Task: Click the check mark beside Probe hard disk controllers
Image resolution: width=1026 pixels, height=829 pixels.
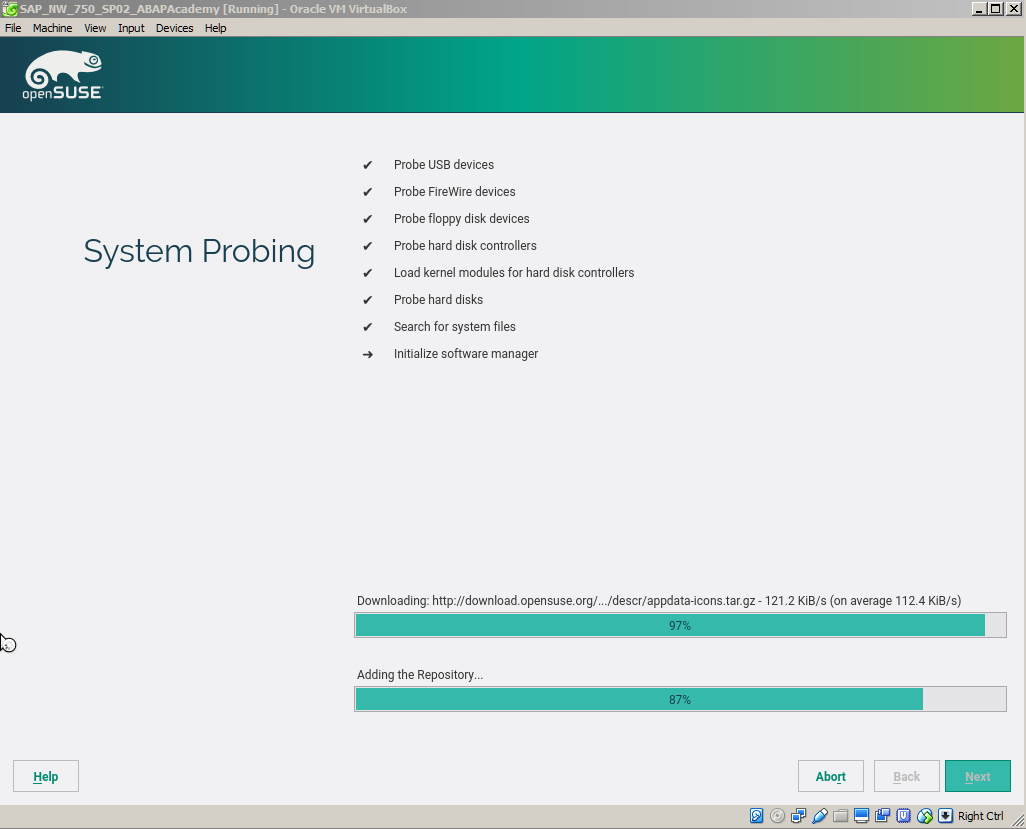Action: coord(368,246)
